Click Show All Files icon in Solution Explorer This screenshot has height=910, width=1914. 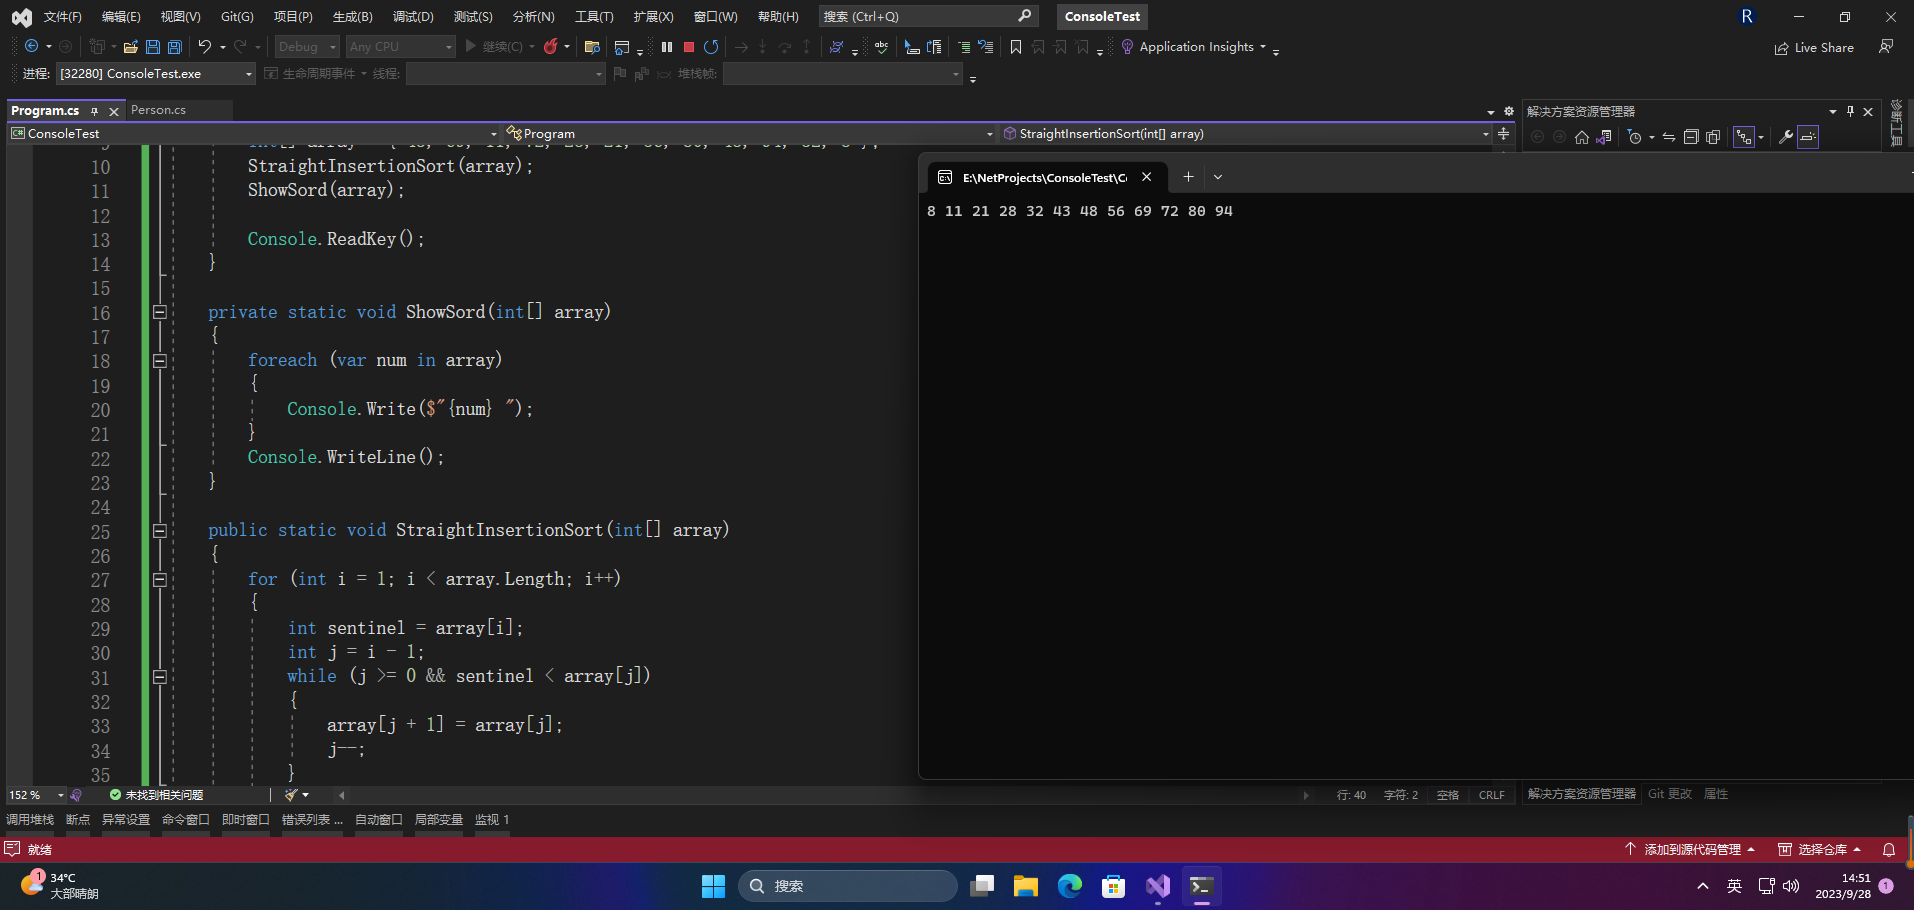pos(1713,137)
